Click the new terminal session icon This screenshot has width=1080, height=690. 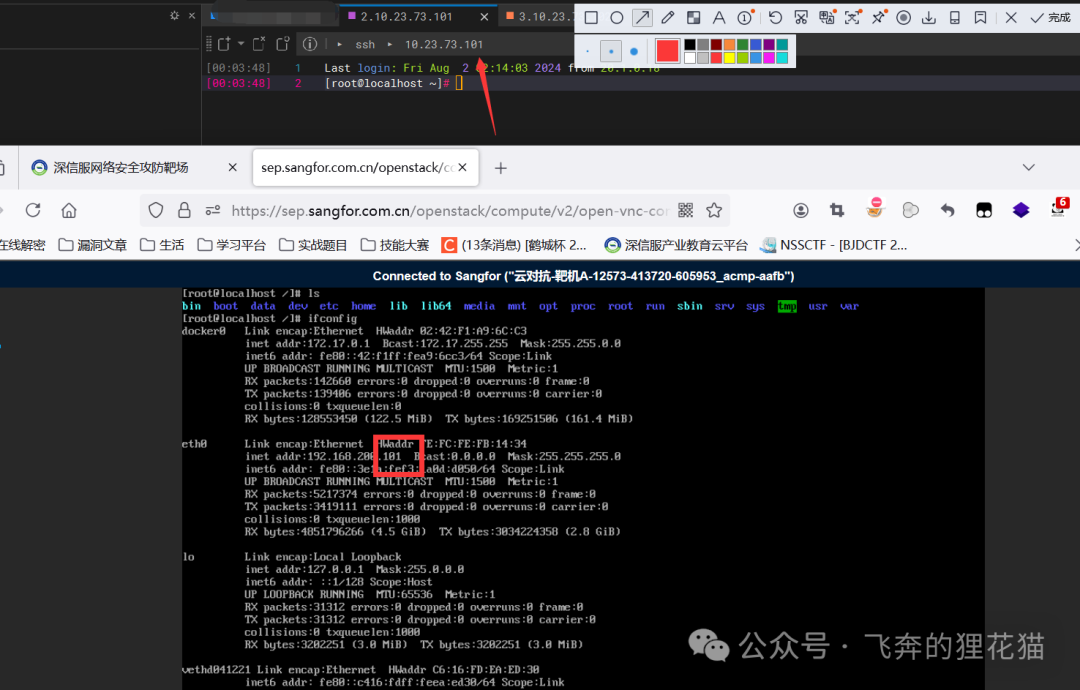click(x=224, y=44)
